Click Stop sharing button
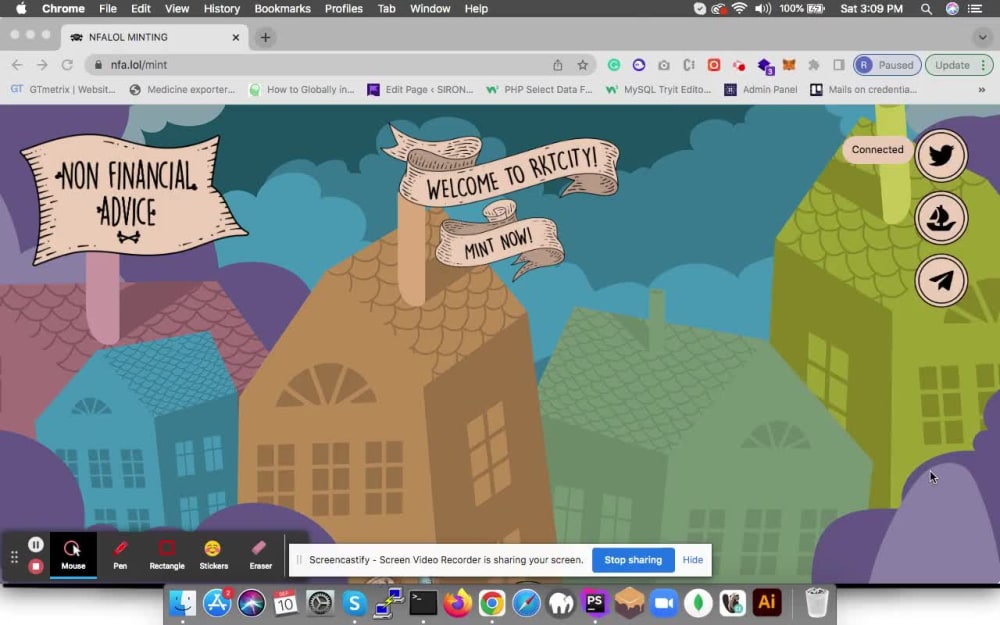This screenshot has width=1000, height=625. point(633,560)
